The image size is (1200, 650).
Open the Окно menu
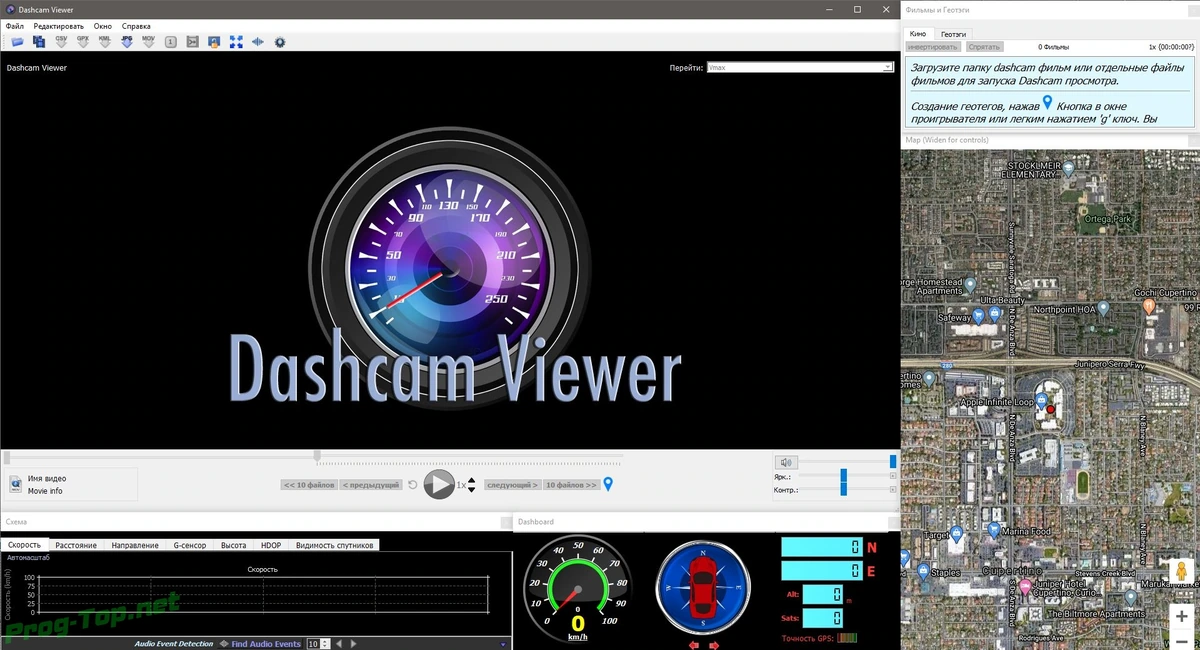point(103,25)
